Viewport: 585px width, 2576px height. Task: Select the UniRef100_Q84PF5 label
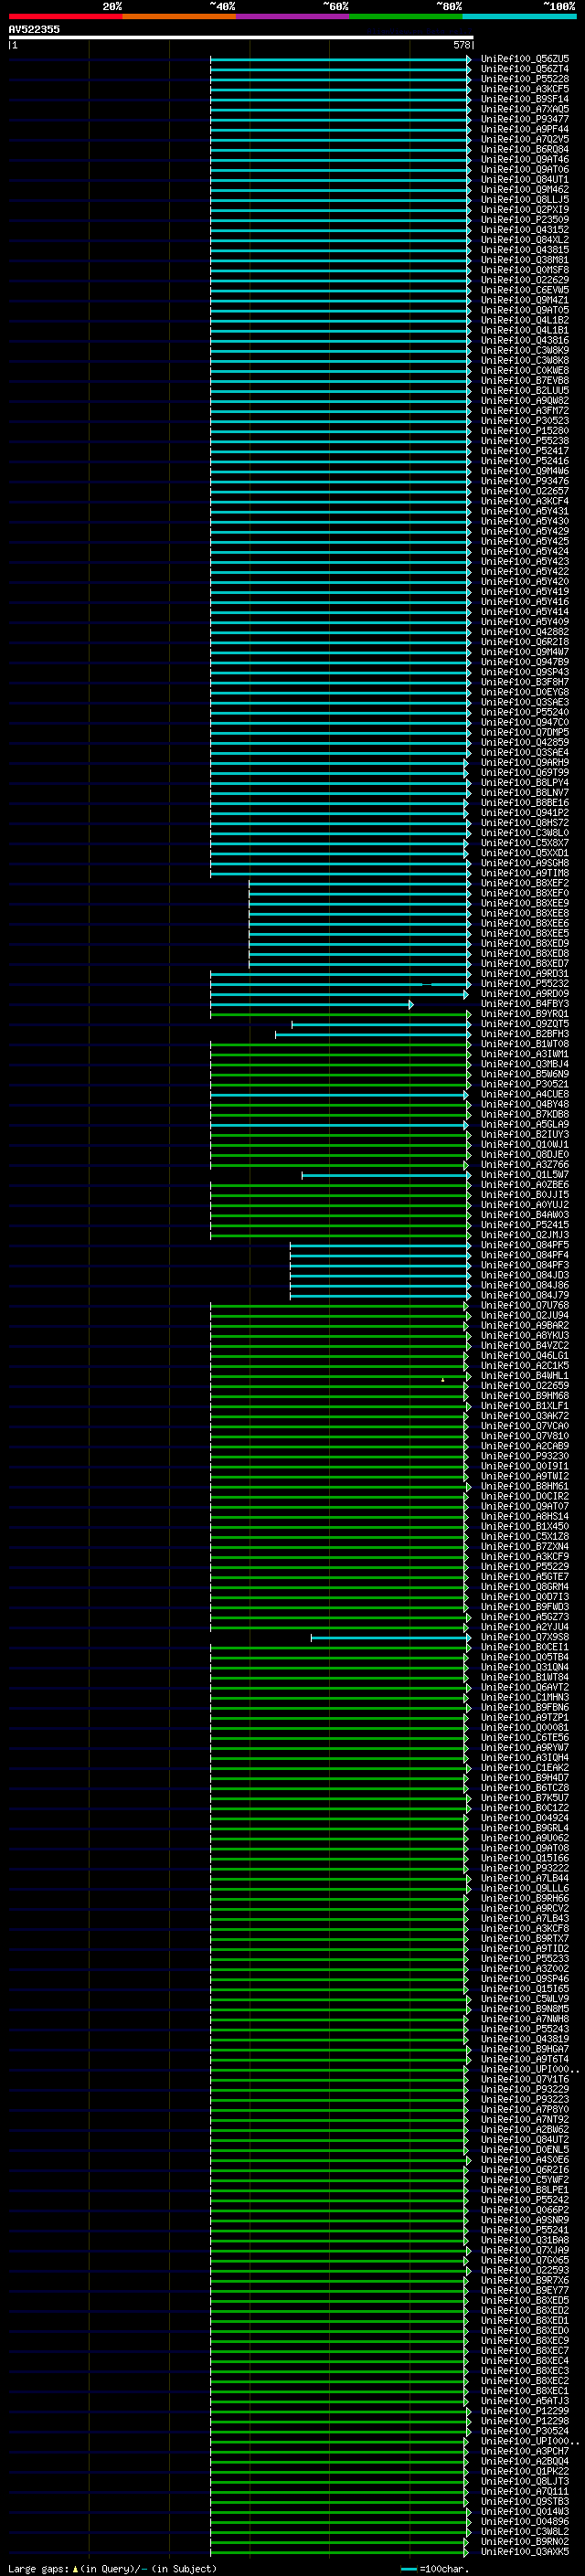point(525,1245)
